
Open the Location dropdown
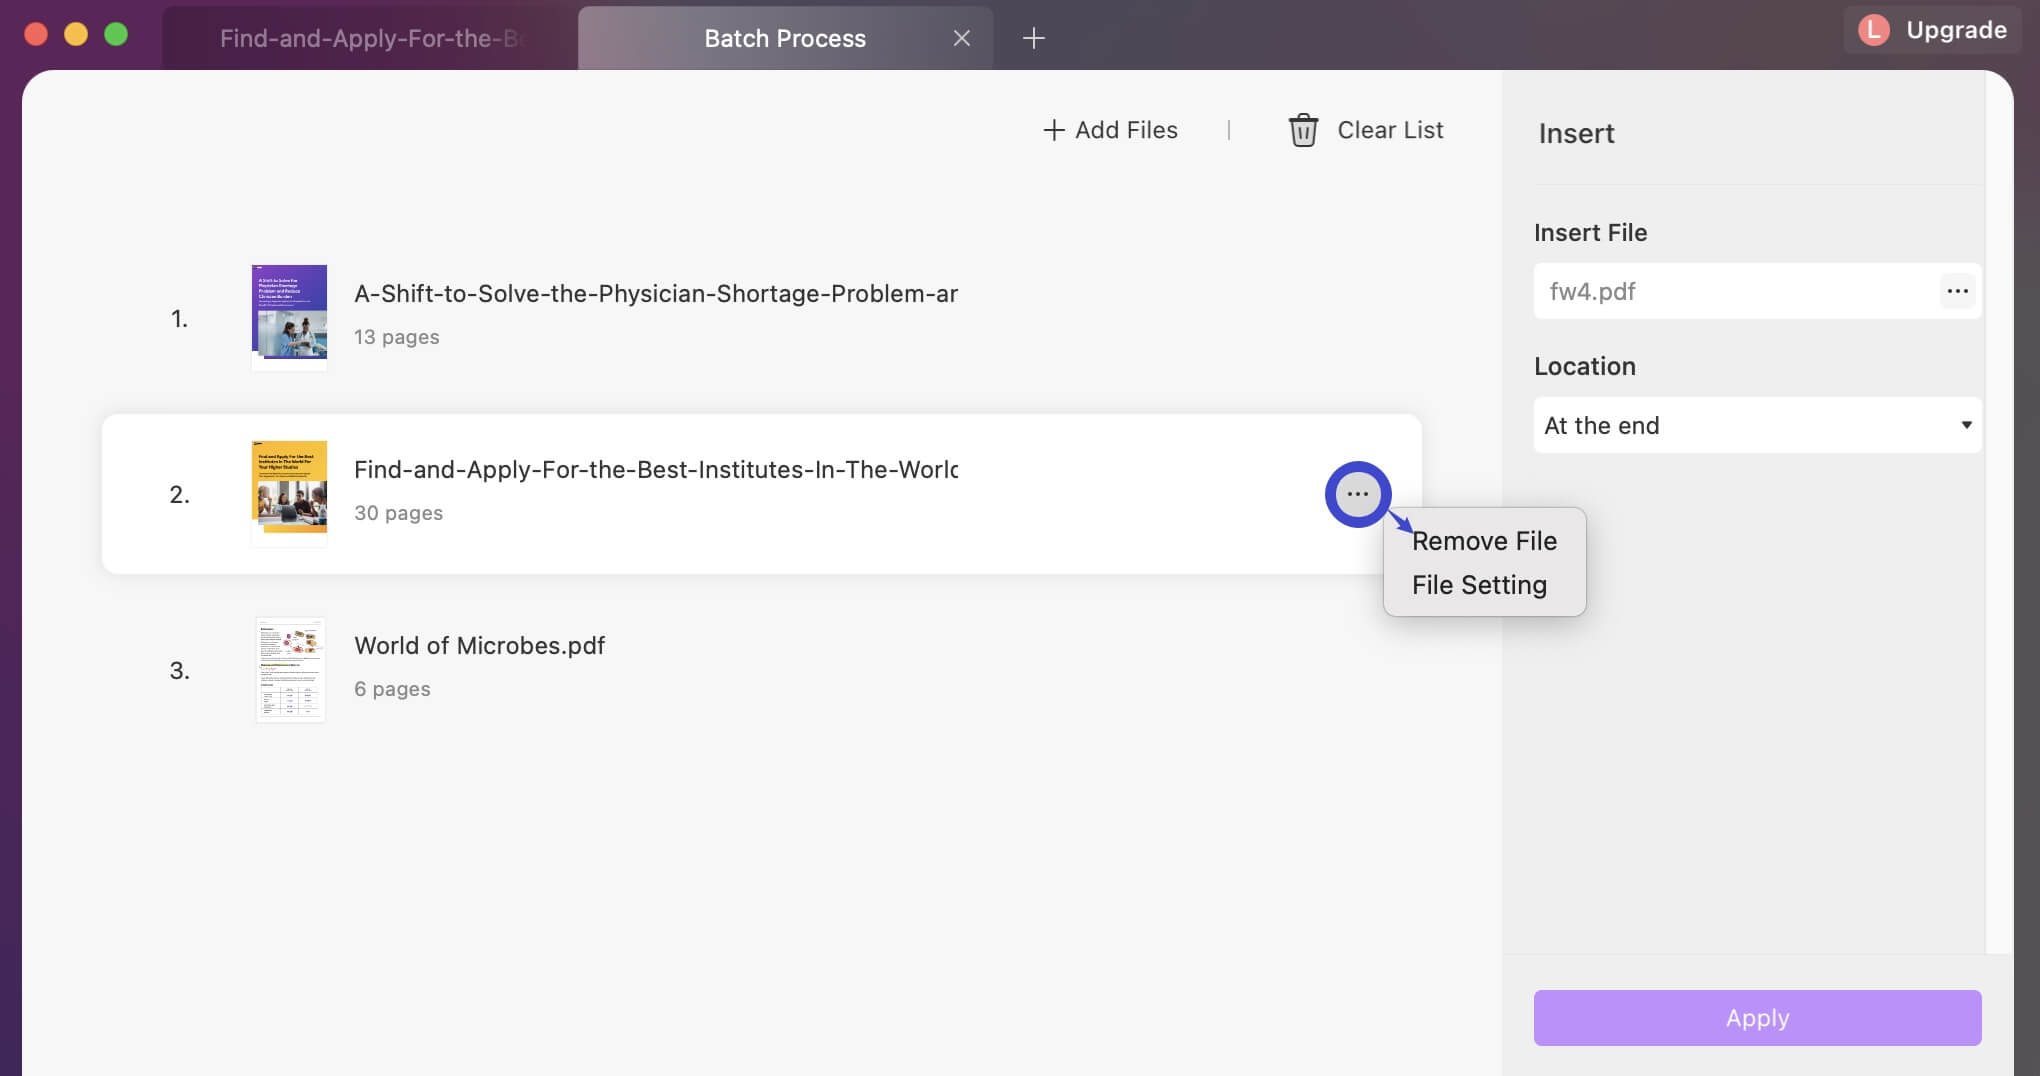pos(1757,425)
